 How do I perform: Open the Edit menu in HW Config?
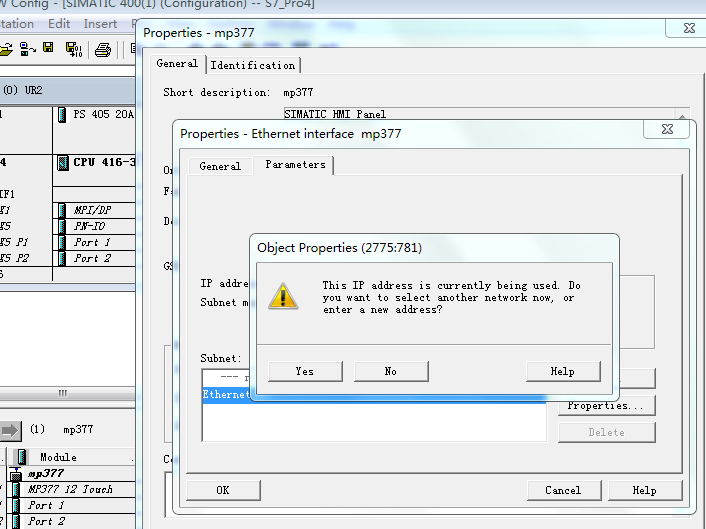coord(59,24)
